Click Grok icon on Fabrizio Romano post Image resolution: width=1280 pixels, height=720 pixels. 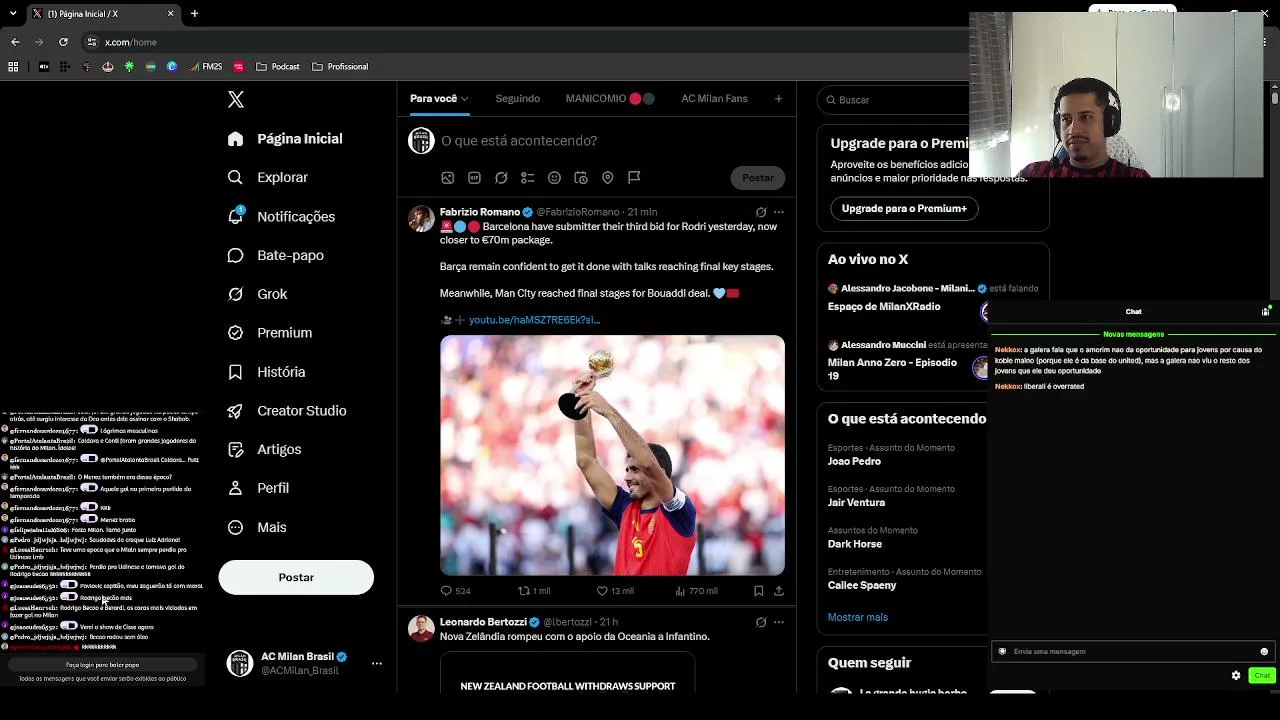click(x=761, y=212)
